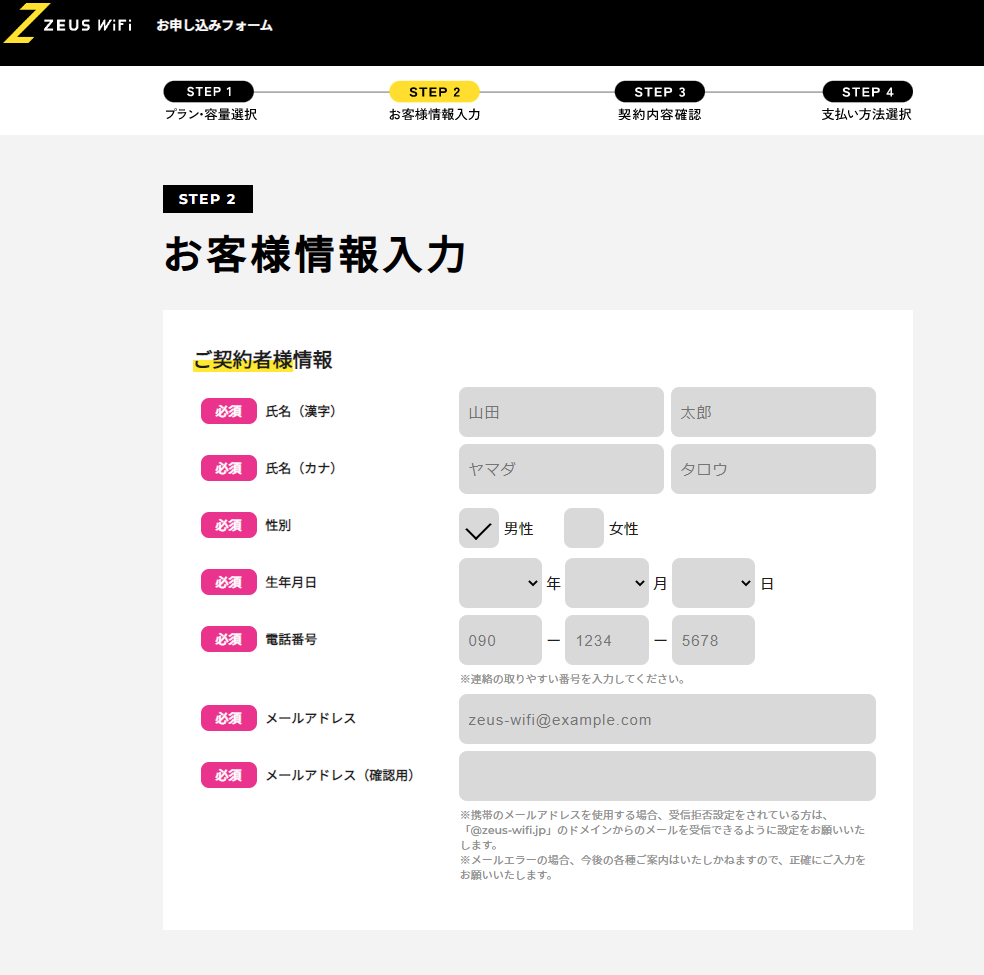Open the birth month dropdown
Viewport: 984px width, 975px height.
point(606,583)
